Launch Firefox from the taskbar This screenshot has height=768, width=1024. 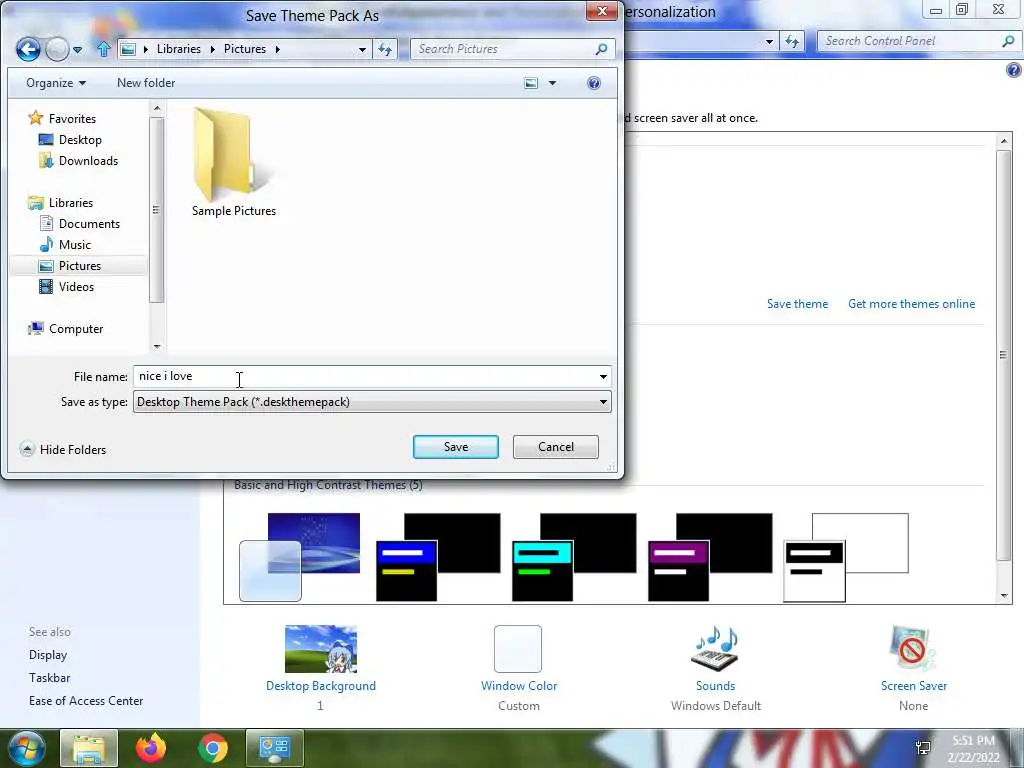click(x=151, y=748)
